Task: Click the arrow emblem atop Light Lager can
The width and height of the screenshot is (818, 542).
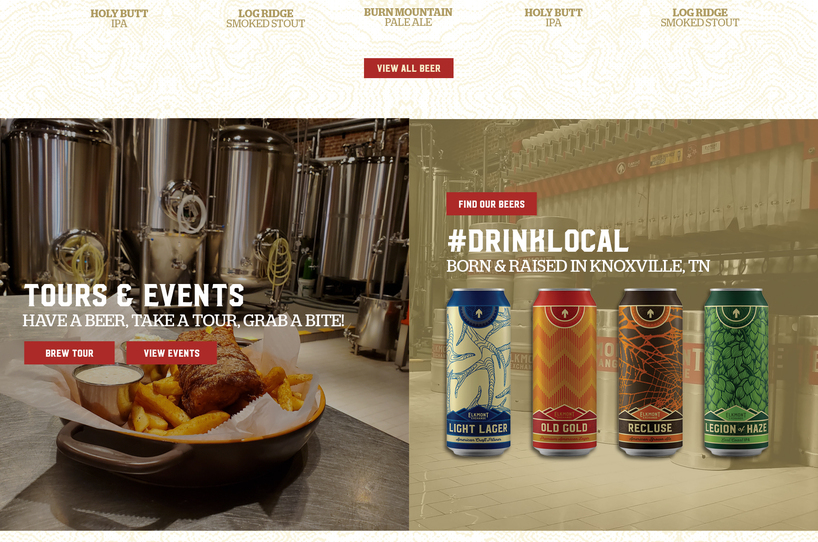Action: click(x=479, y=314)
